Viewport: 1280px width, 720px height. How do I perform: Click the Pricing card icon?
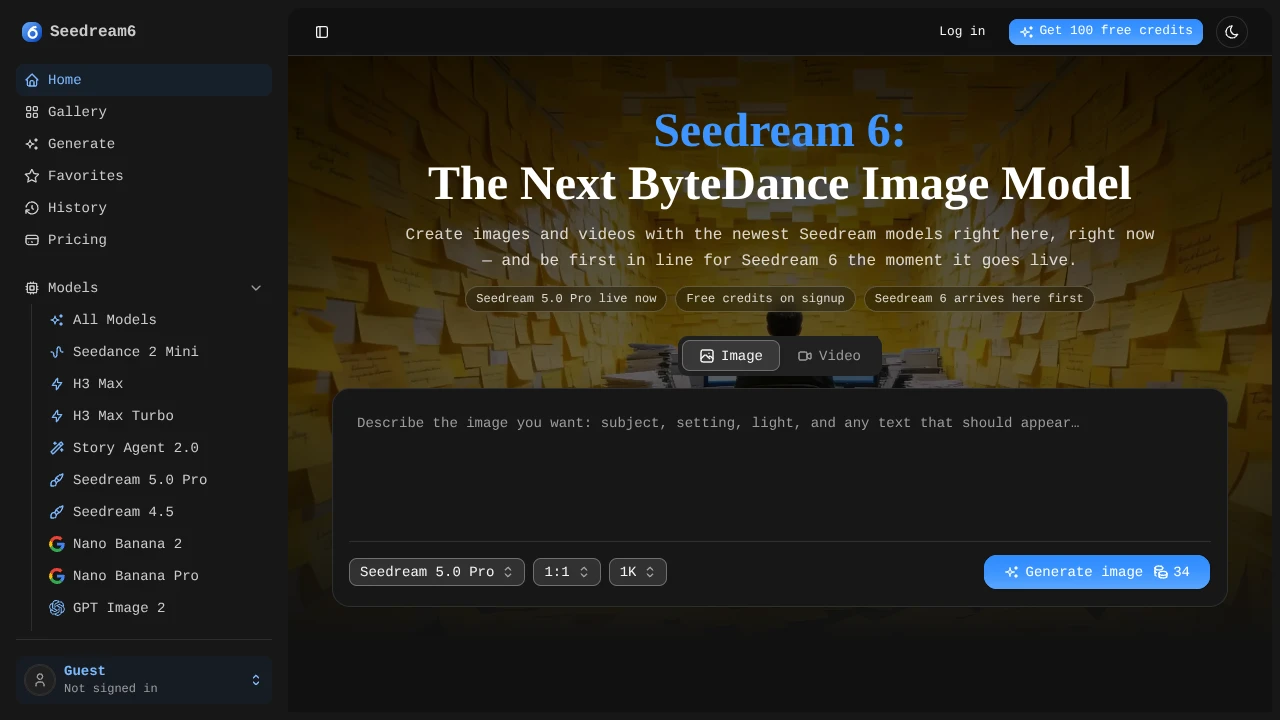[32, 240]
